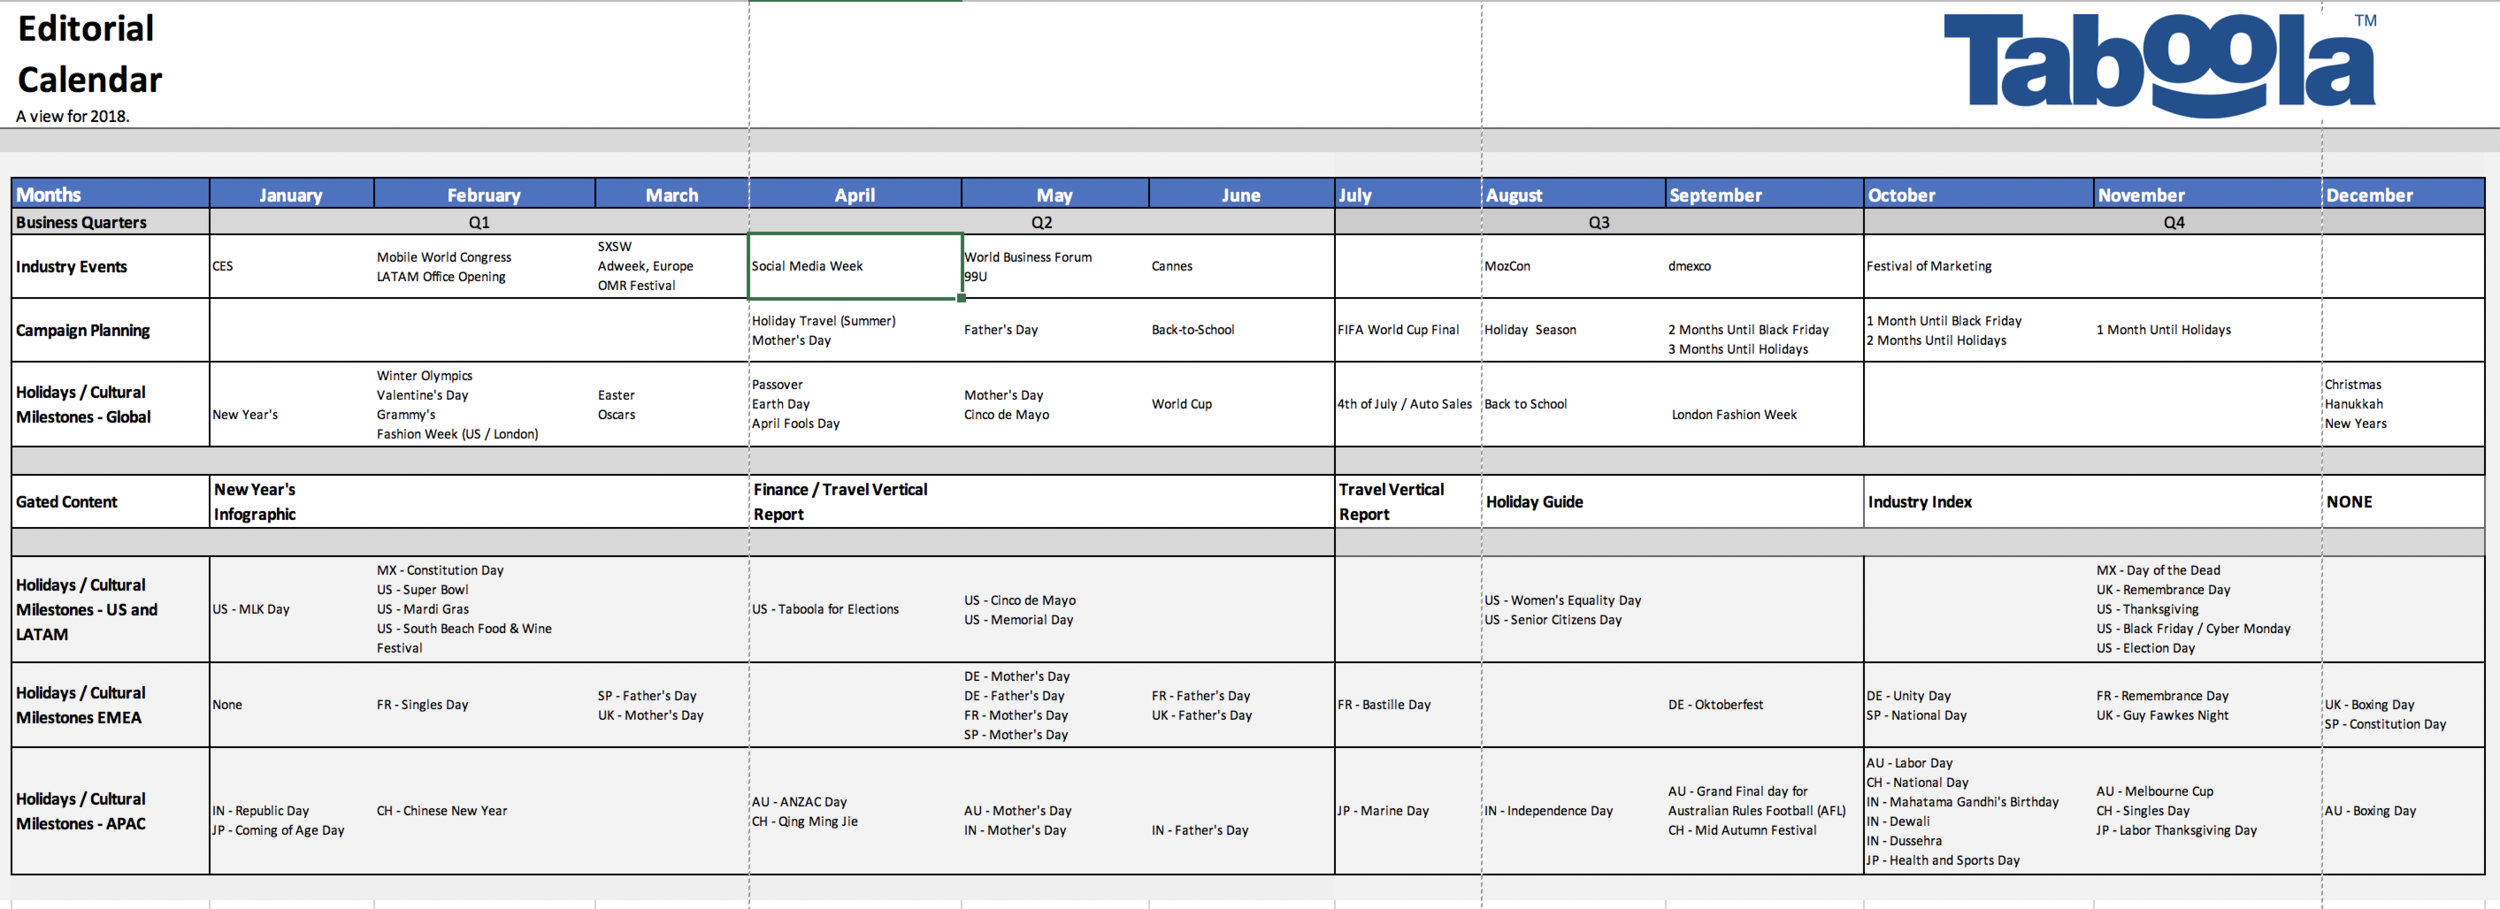2500x909 pixels.
Task: Select the Q3 quarter cell
Action: [1599, 222]
